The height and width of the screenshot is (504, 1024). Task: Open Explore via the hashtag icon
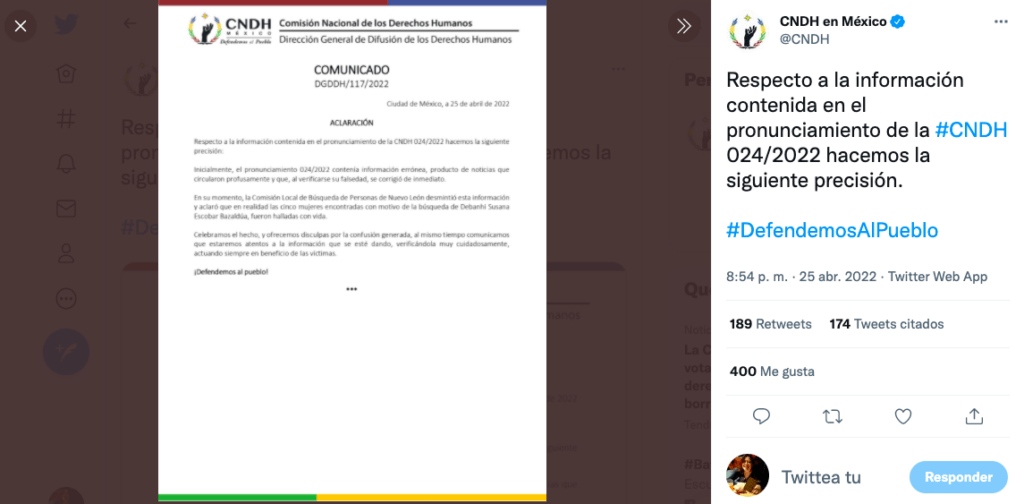[66, 119]
